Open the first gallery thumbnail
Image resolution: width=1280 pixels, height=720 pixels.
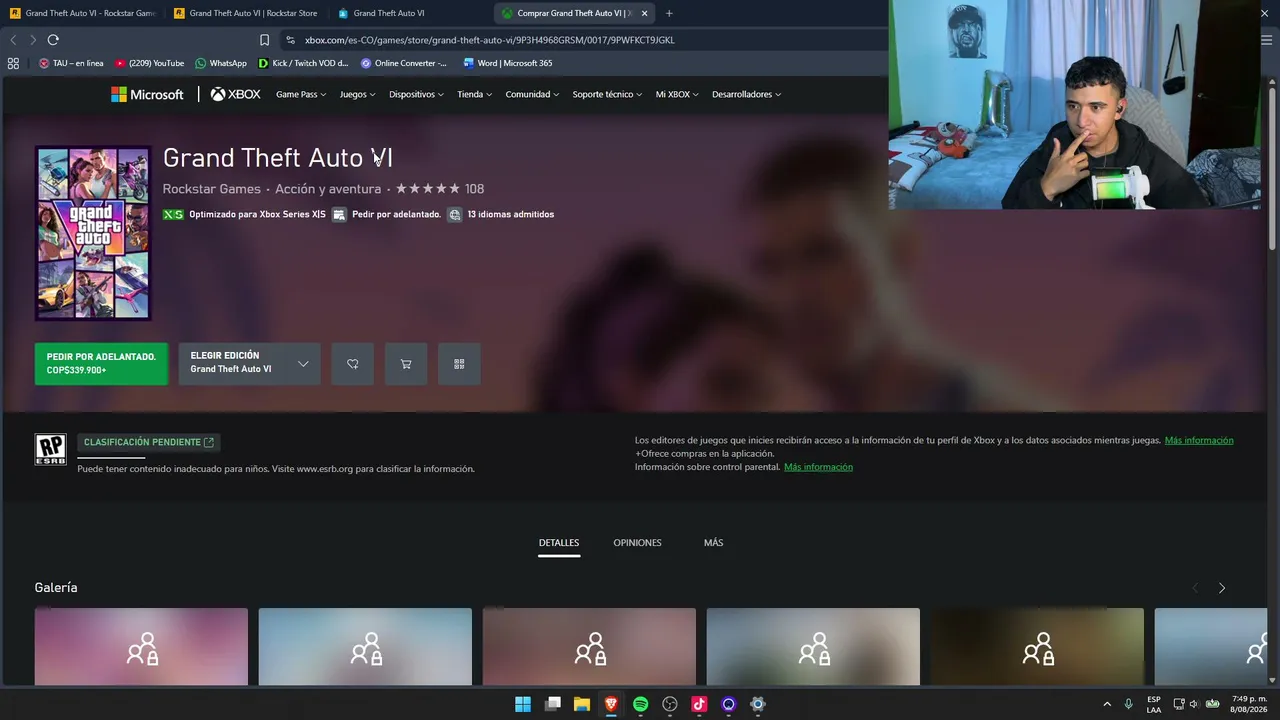[141, 647]
